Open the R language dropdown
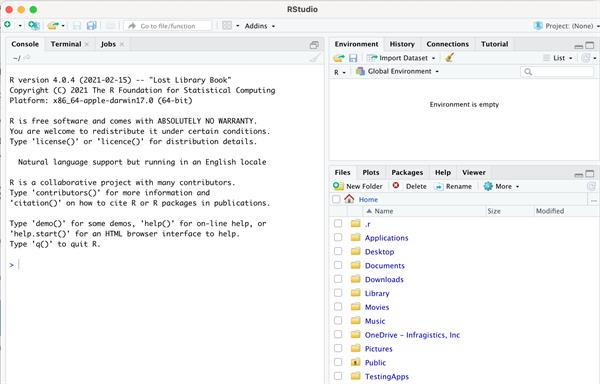The width and height of the screenshot is (600, 384). tap(340, 72)
